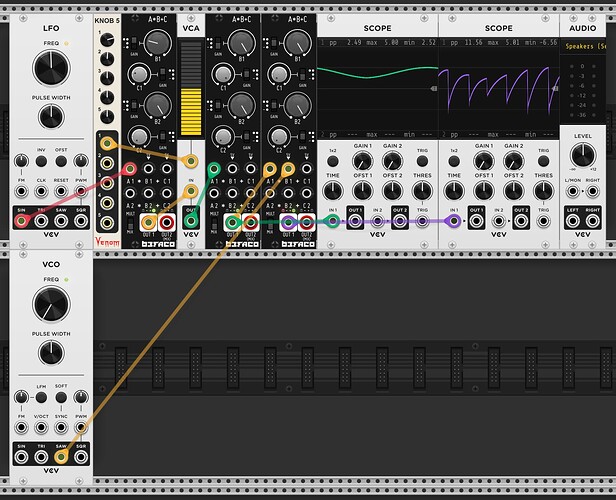Open the Speakers audio device selector
616x500 pixels.
click(x=588, y=46)
